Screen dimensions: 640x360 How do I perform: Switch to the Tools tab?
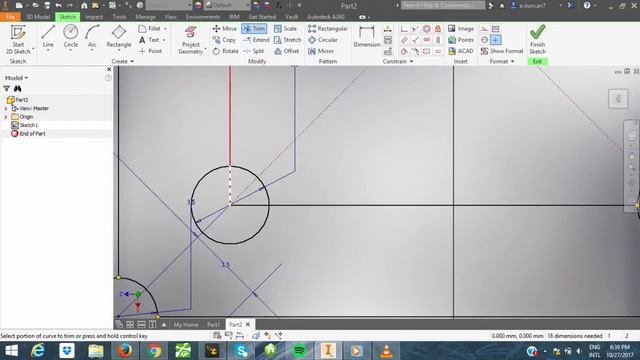pyautogui.click(x=119, y=17)
